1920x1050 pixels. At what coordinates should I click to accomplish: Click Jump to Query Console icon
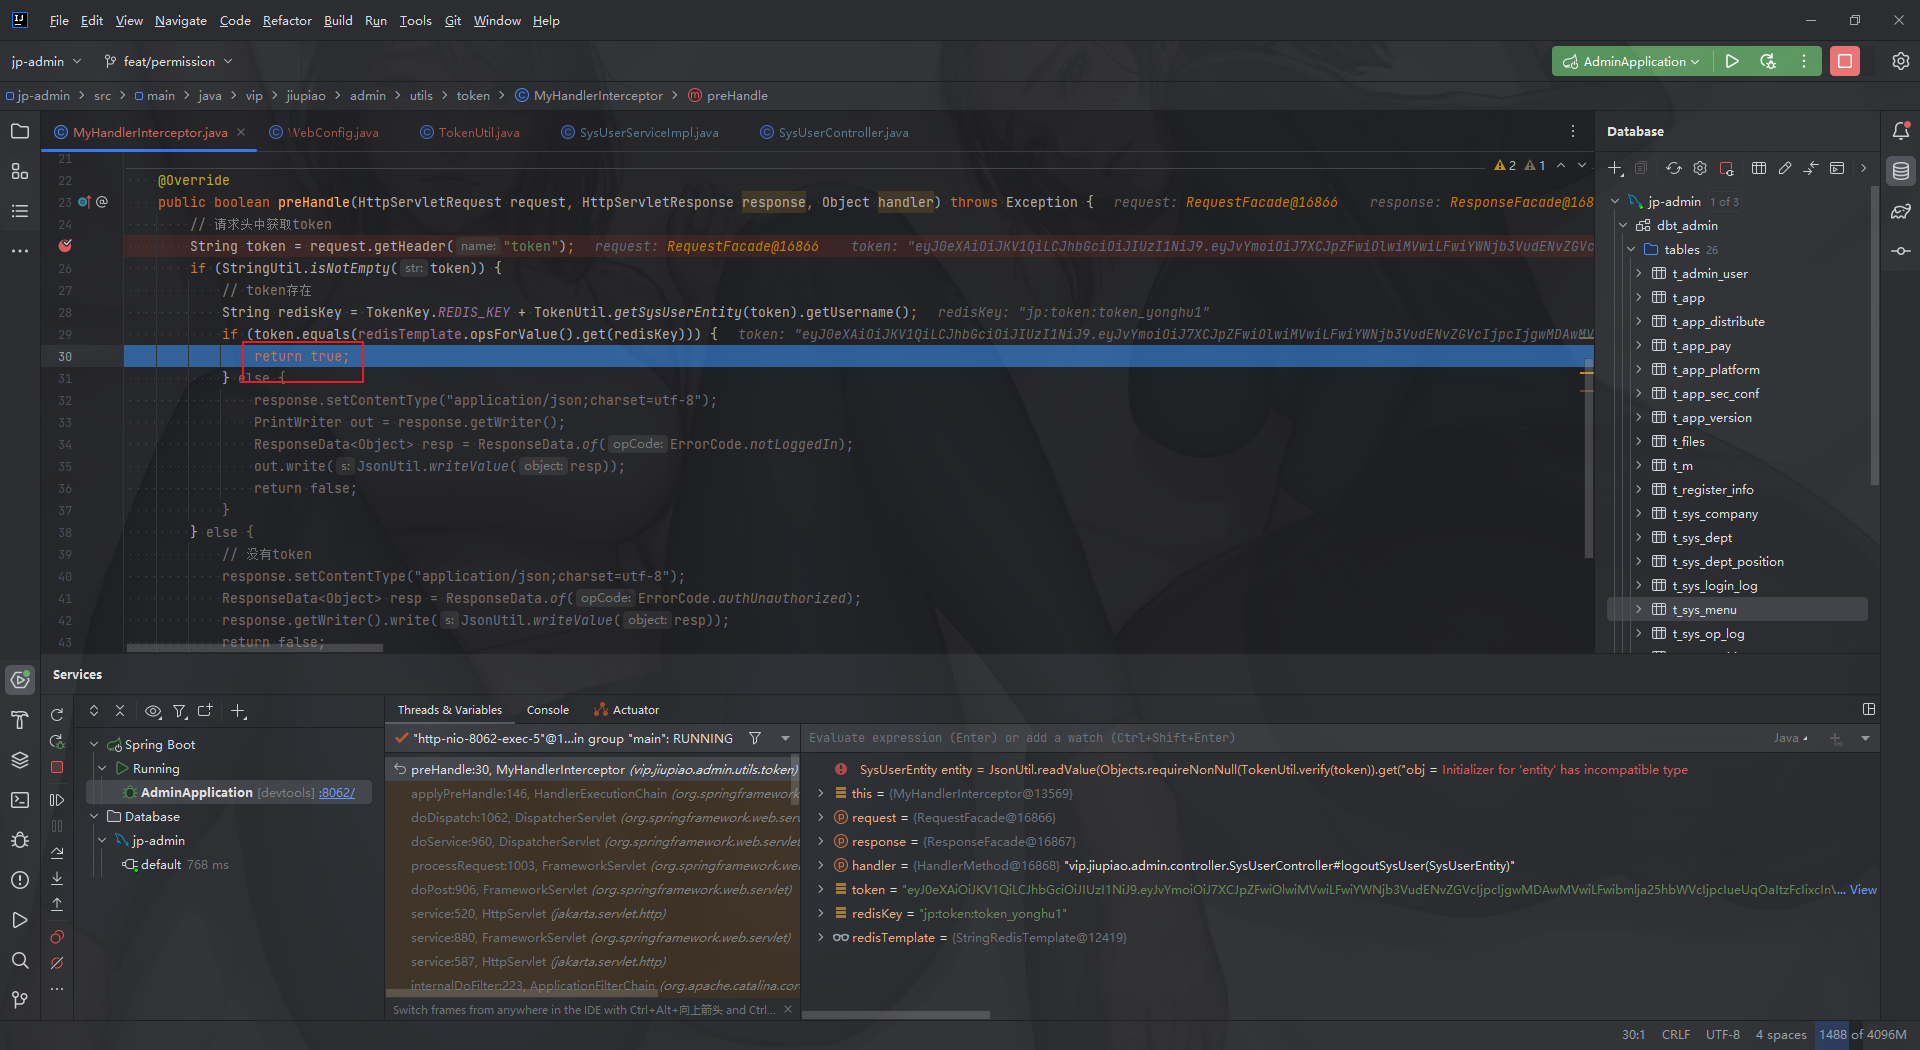click(x=1837, y=168)
